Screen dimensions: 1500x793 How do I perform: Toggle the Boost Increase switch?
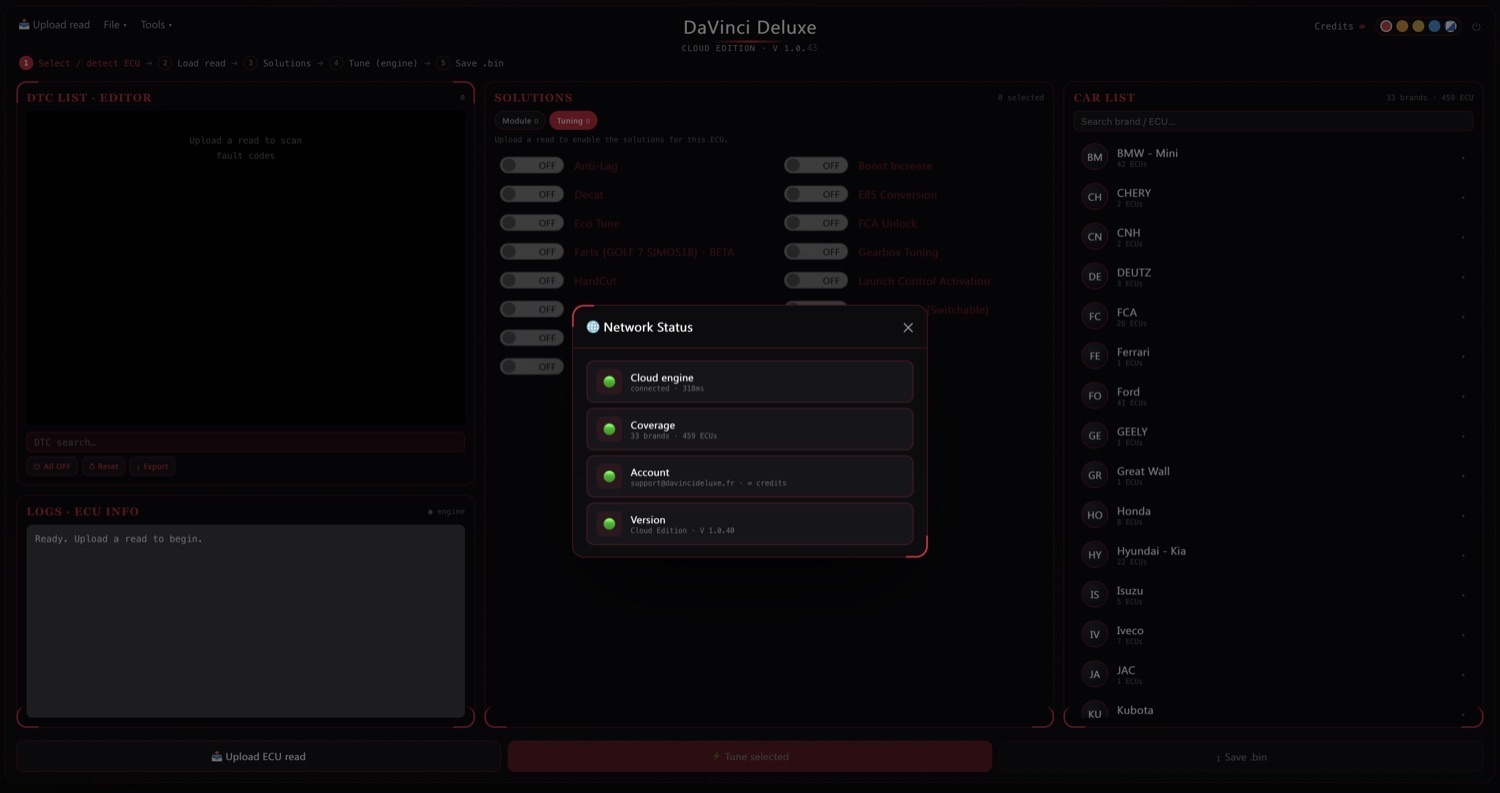pyautogui.click(x=816, y=166)
